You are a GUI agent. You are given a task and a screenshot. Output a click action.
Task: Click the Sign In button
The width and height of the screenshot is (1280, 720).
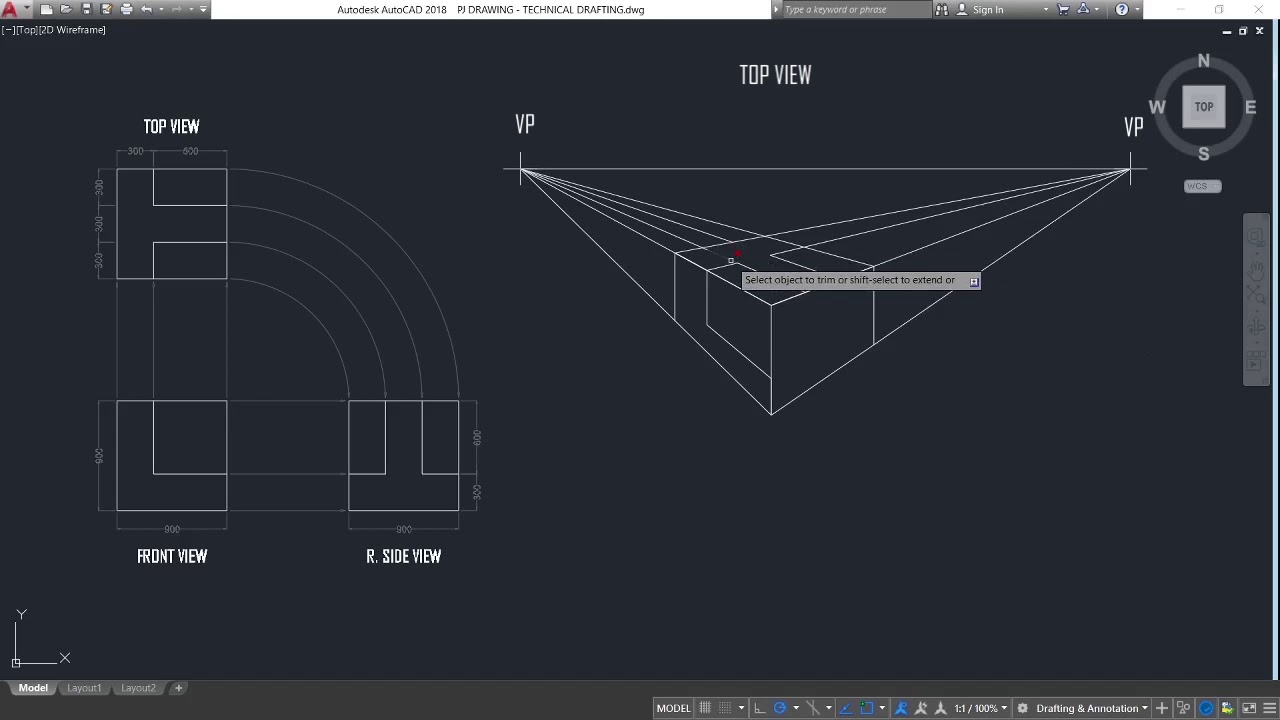(980, 9)
